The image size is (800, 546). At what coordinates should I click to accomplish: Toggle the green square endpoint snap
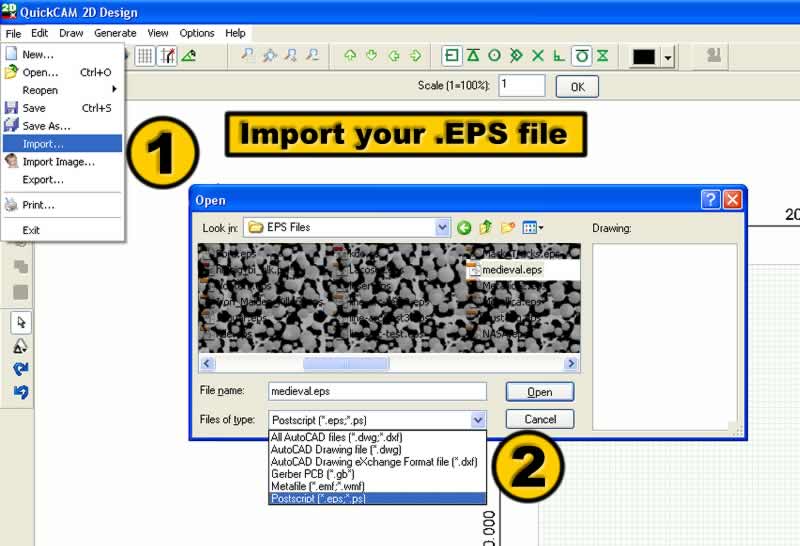click(x=452, y=55)
